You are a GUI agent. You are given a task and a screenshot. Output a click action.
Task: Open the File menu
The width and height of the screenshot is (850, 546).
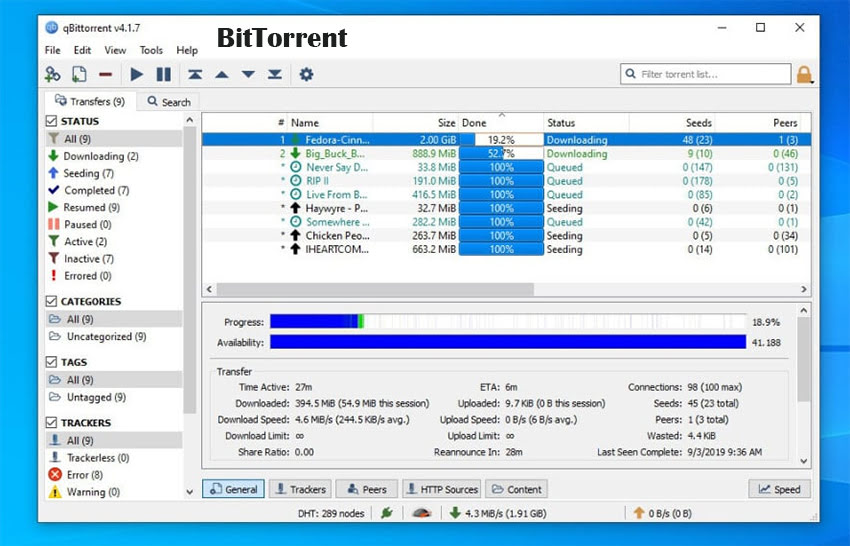pos(53,50)
